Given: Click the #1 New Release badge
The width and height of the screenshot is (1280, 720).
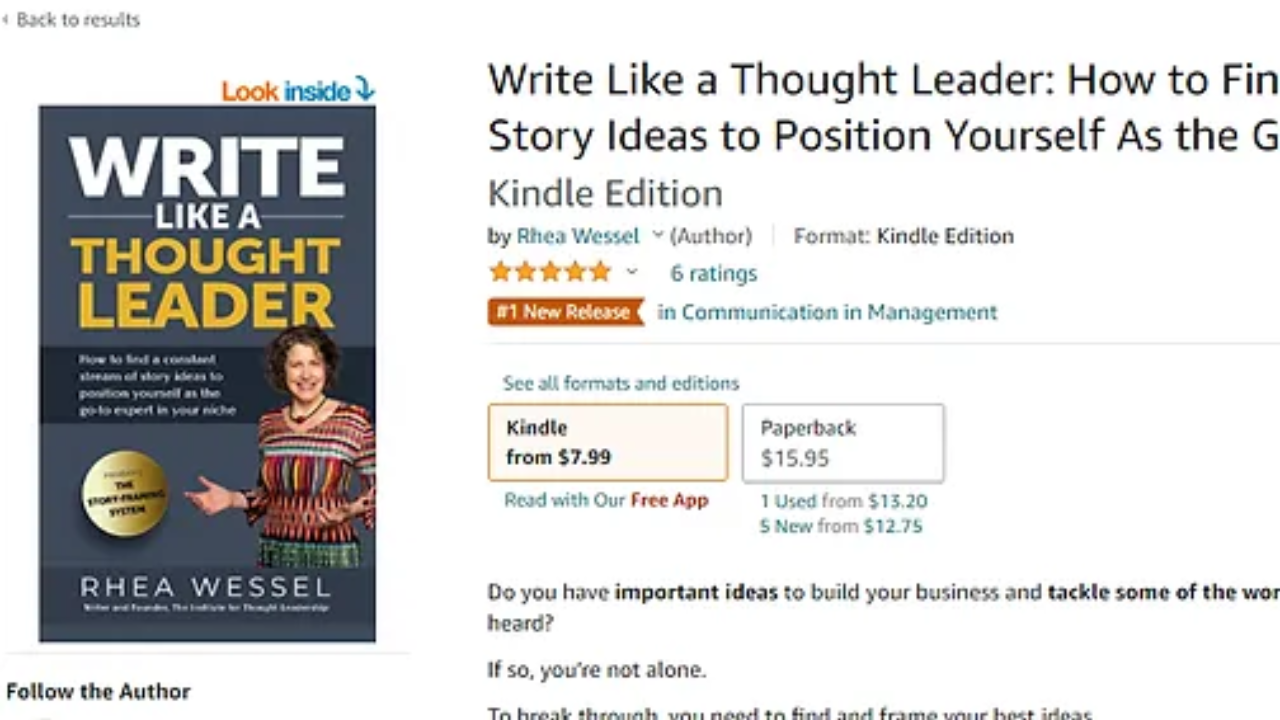Looking at the screenshot, I should 566,312.
